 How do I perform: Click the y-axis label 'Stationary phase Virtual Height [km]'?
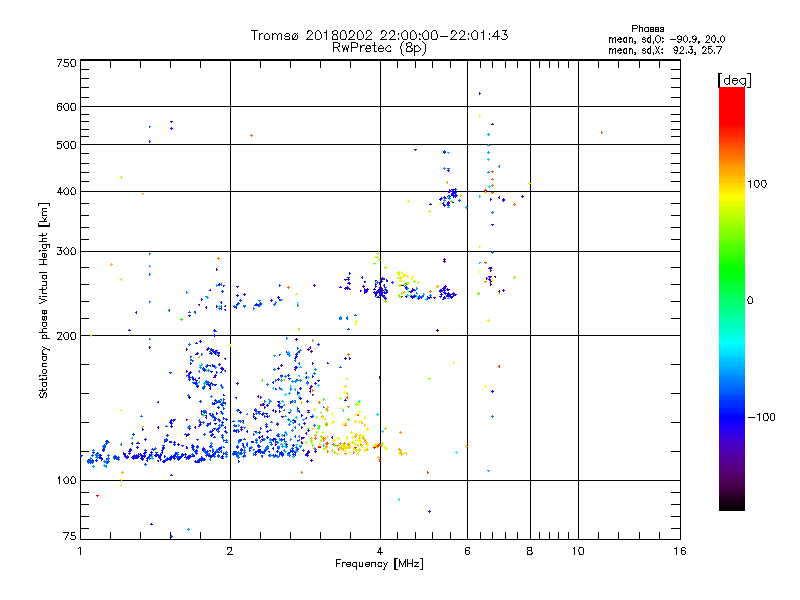click(43, 300)
